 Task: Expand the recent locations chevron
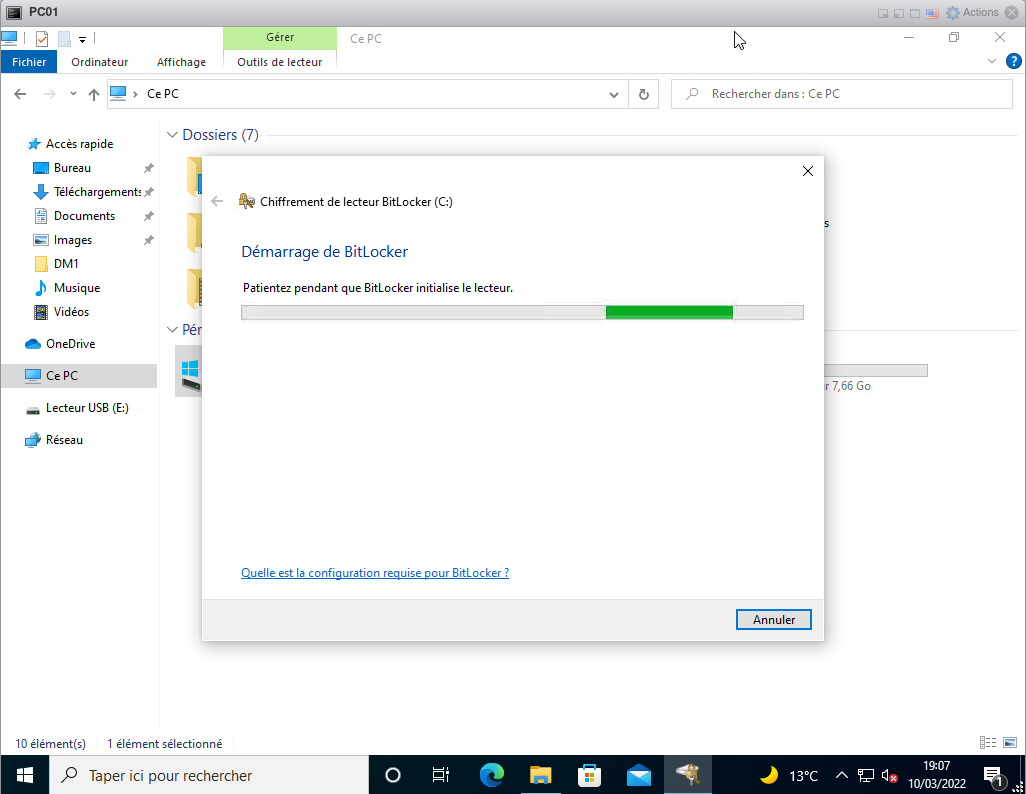tap(73, 94)
